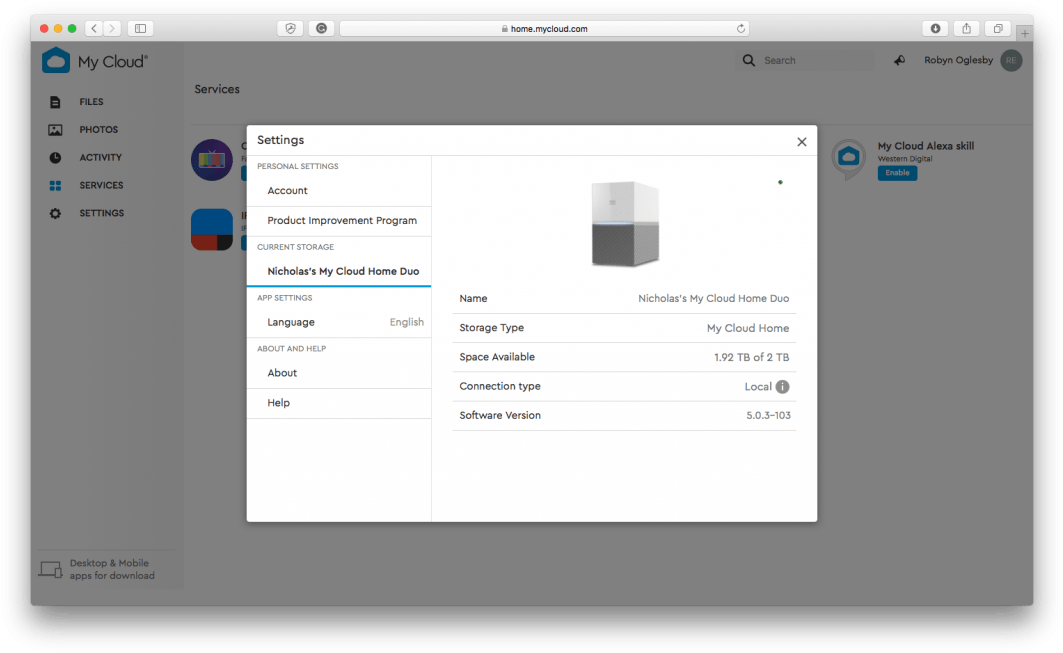Click the privacy shield toolbar icon
The width and height of the screenshot is (1063, 653).
coord(290,28)
